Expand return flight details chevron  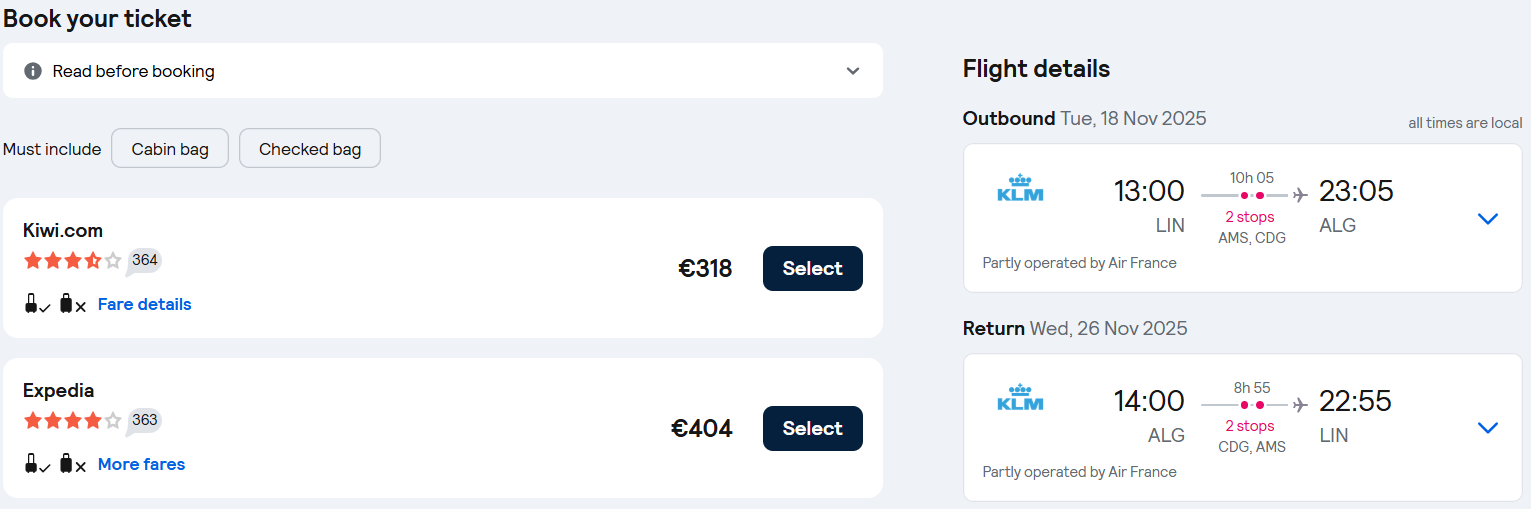point(1488,428)
